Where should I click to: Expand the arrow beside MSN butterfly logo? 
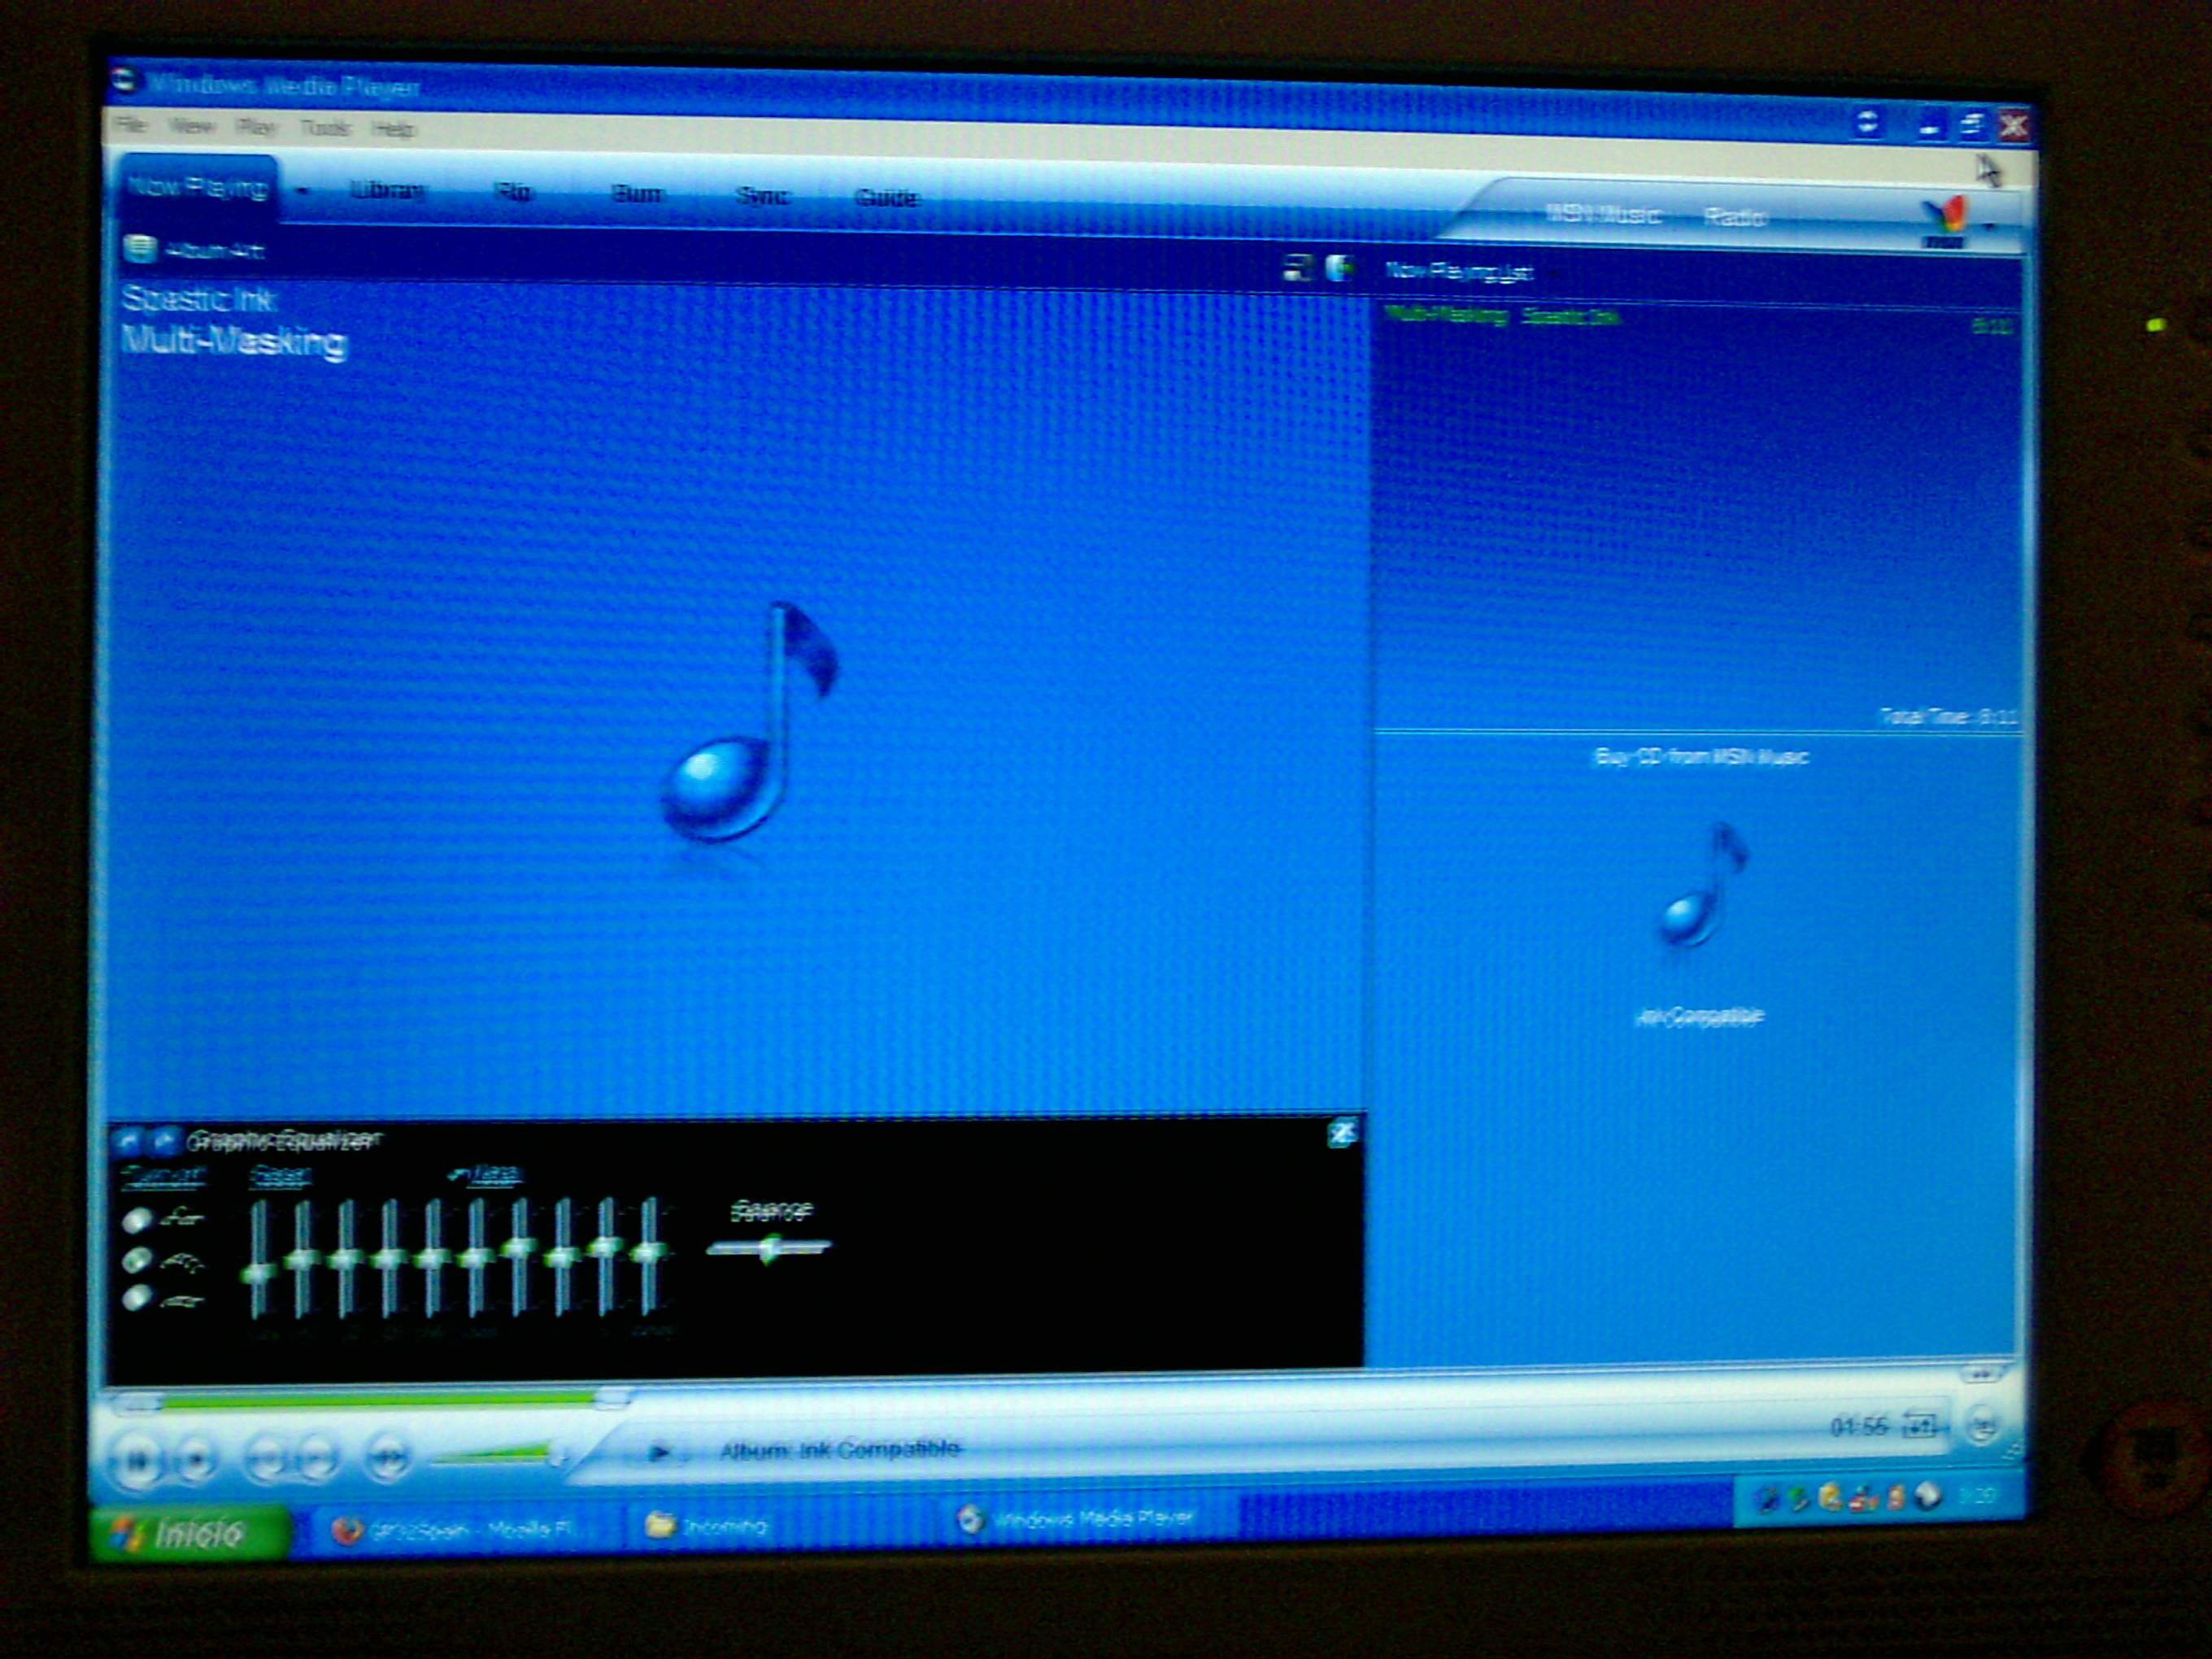pyautogui.click(x=1989, y=226)
